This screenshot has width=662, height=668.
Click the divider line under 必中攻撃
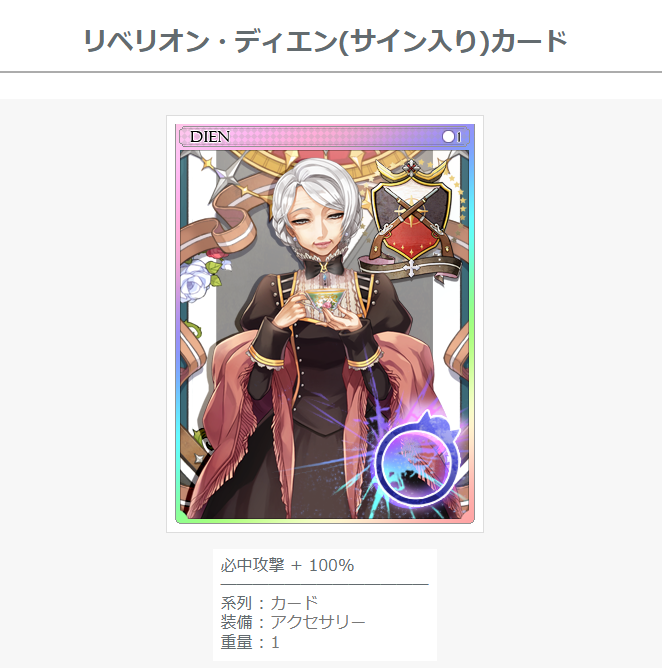pos(325,584)
